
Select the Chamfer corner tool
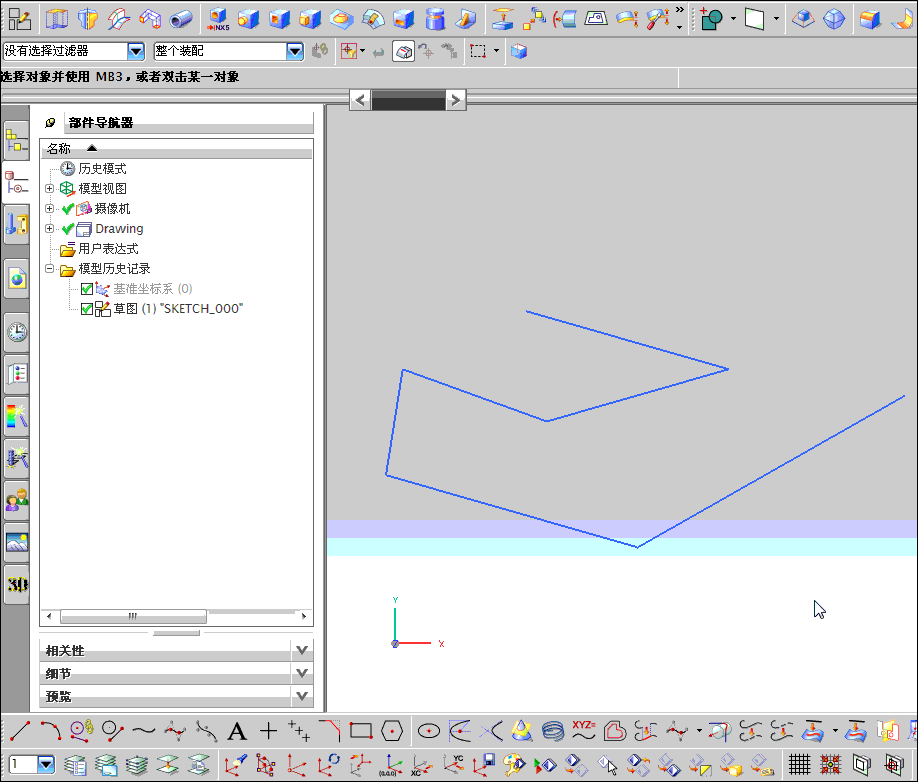(330, 731)
